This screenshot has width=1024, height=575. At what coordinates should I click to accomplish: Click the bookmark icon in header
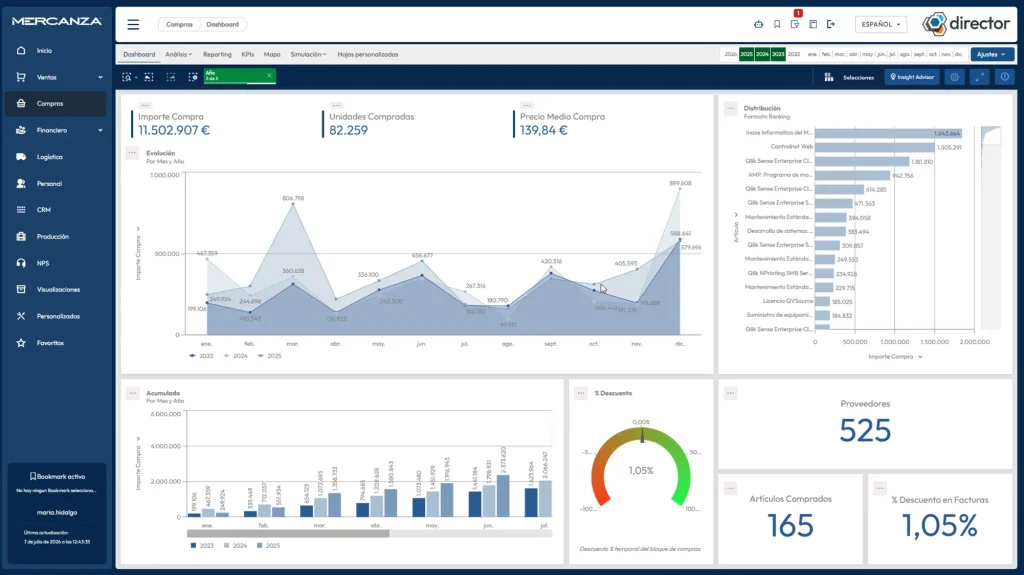[x=776, y=24]
